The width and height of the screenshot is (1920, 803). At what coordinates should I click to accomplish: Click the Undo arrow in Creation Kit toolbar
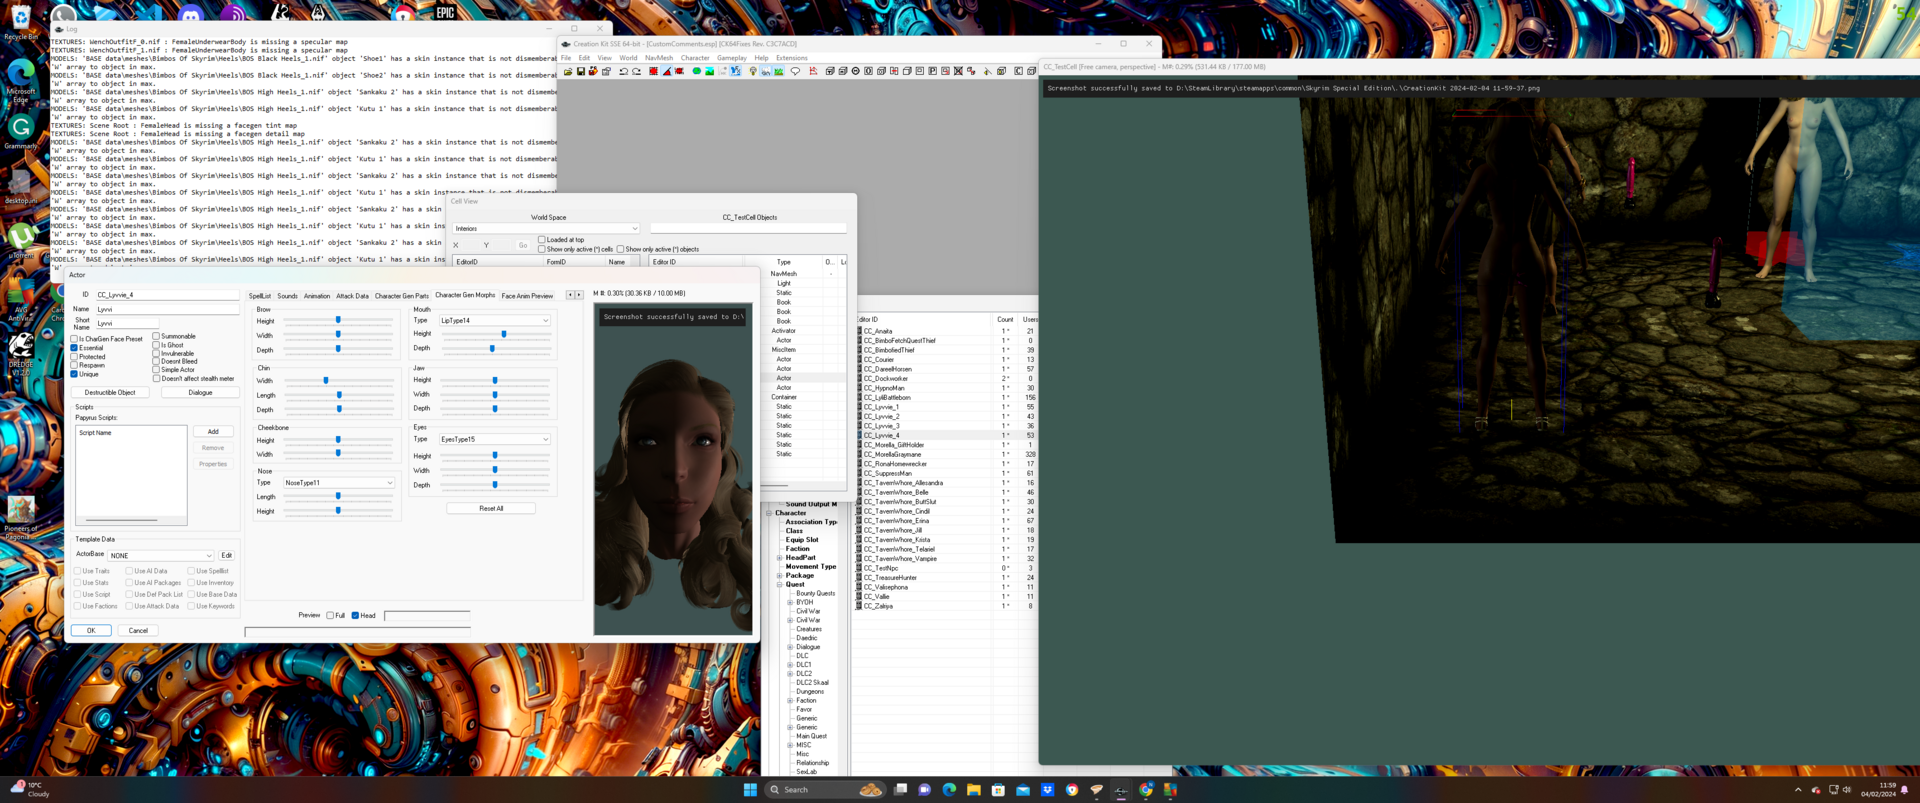pos(623,71)
